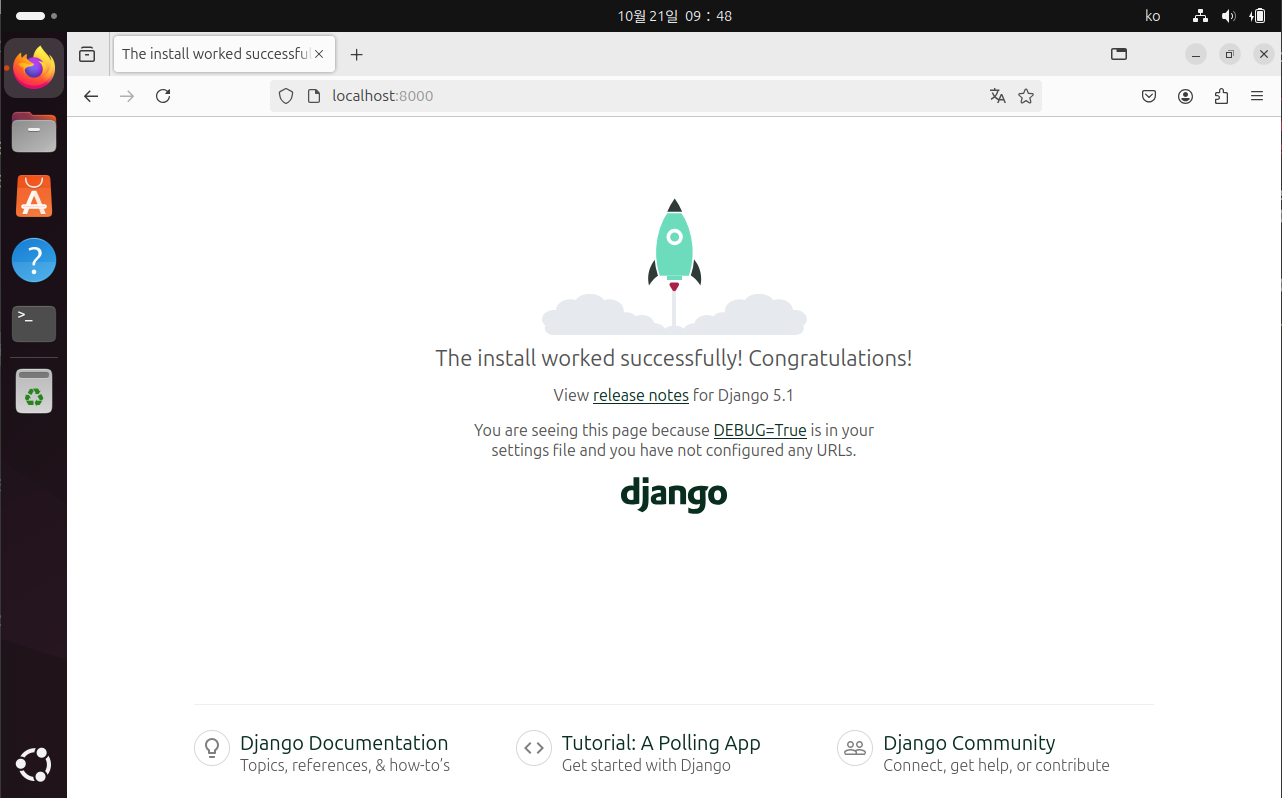This screenshot has width=1282, height=798.
Task: Open Trash from the dock
Action: click(34, 391)
